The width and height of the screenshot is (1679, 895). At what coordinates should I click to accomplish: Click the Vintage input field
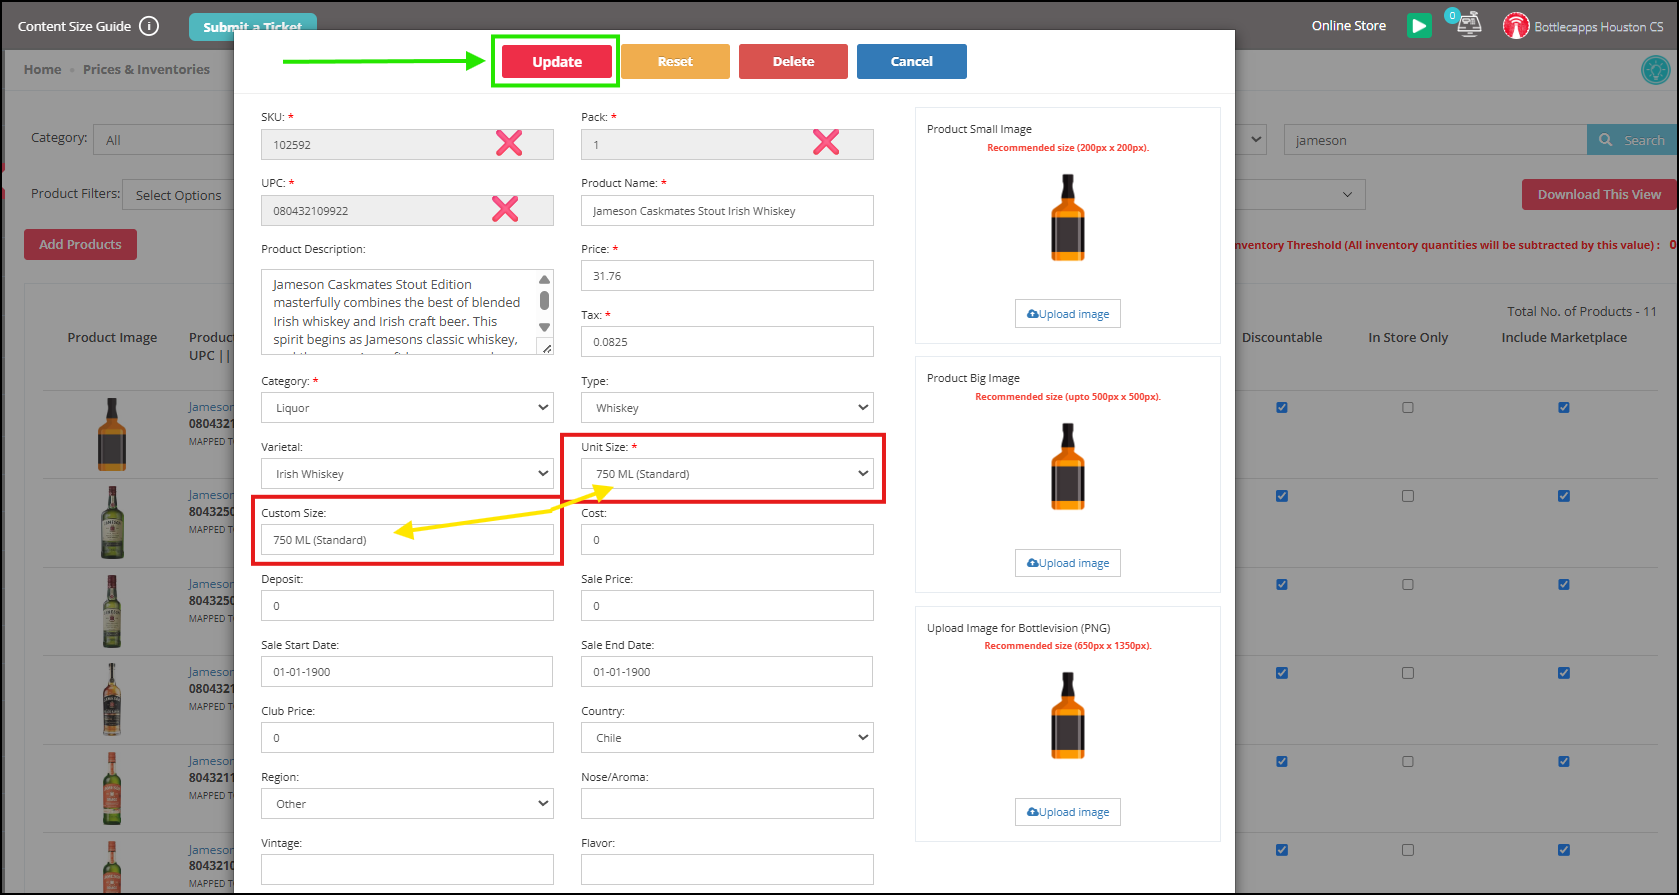pos(407,870)
